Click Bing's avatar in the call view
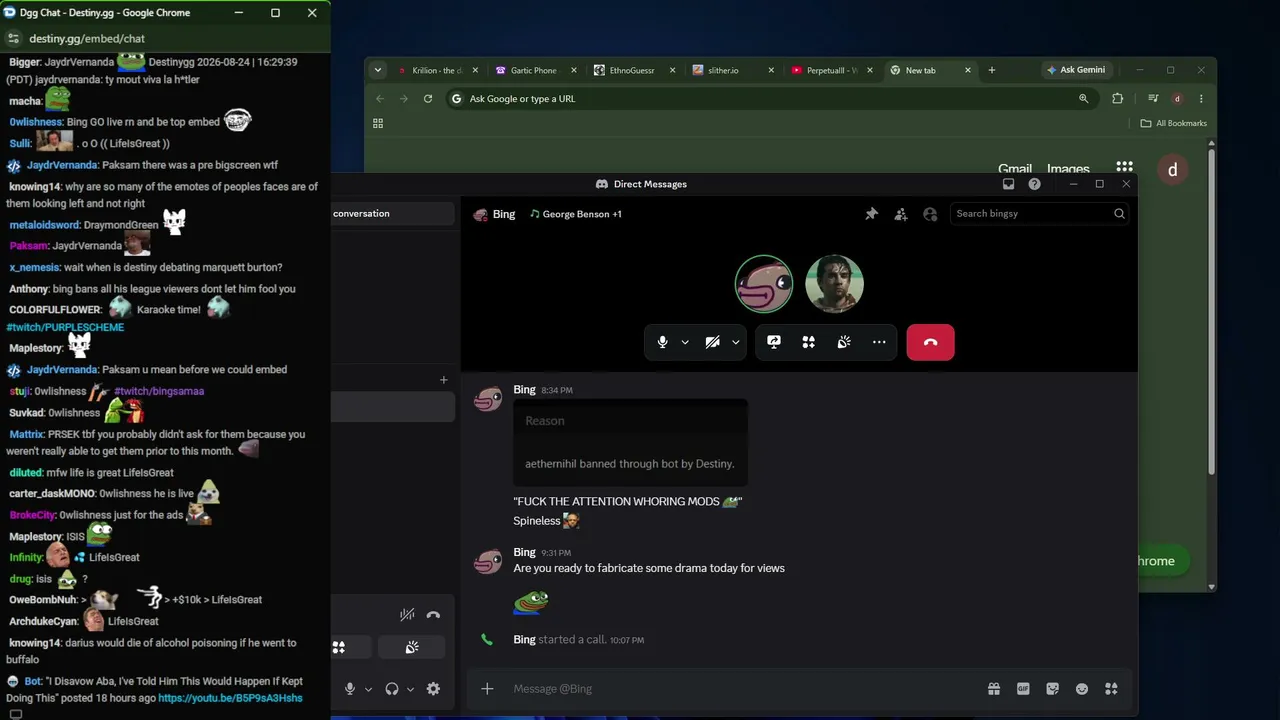1280x720 pixels. coord(764,284)
